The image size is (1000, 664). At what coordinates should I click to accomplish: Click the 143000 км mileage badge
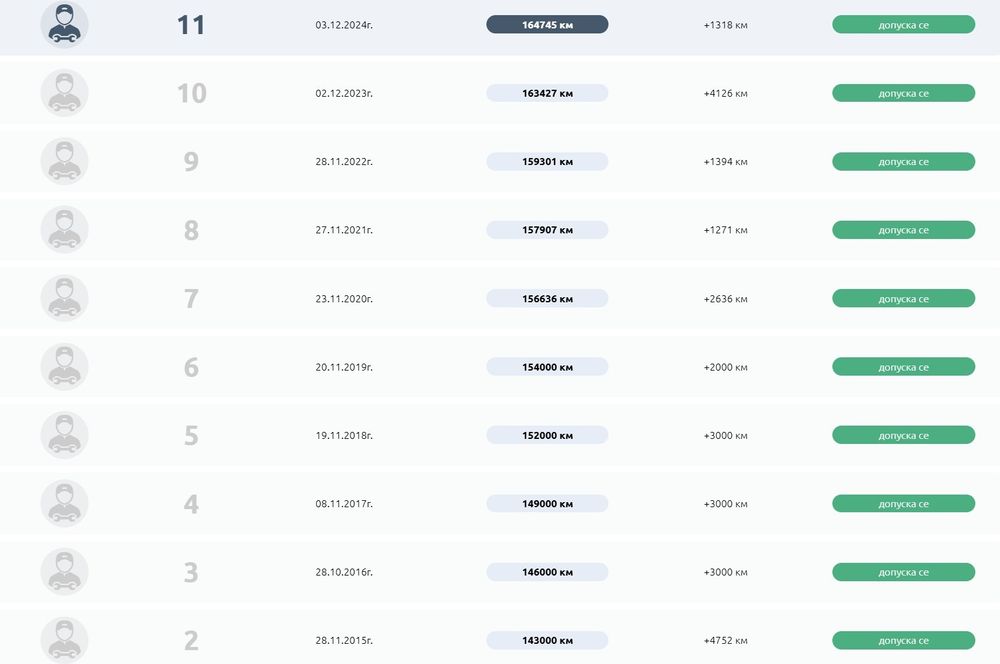[547, 640]
